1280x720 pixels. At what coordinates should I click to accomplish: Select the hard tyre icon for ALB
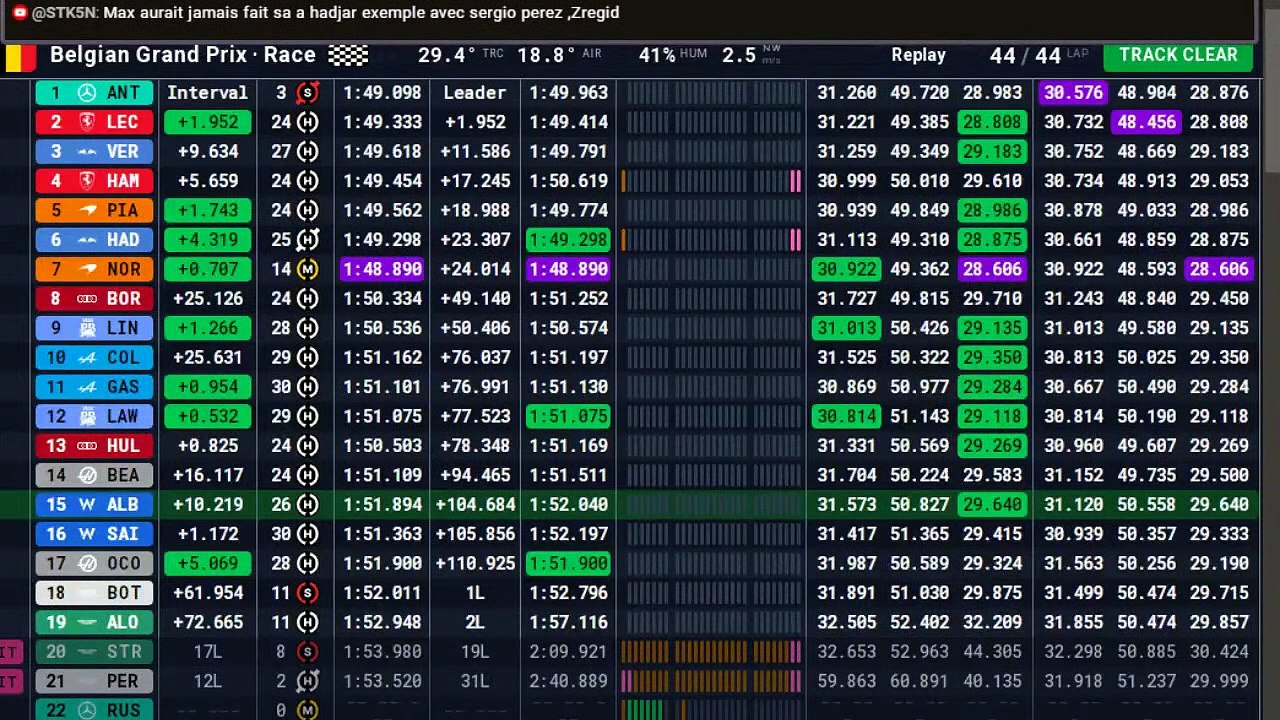click(x=308, y=505)
